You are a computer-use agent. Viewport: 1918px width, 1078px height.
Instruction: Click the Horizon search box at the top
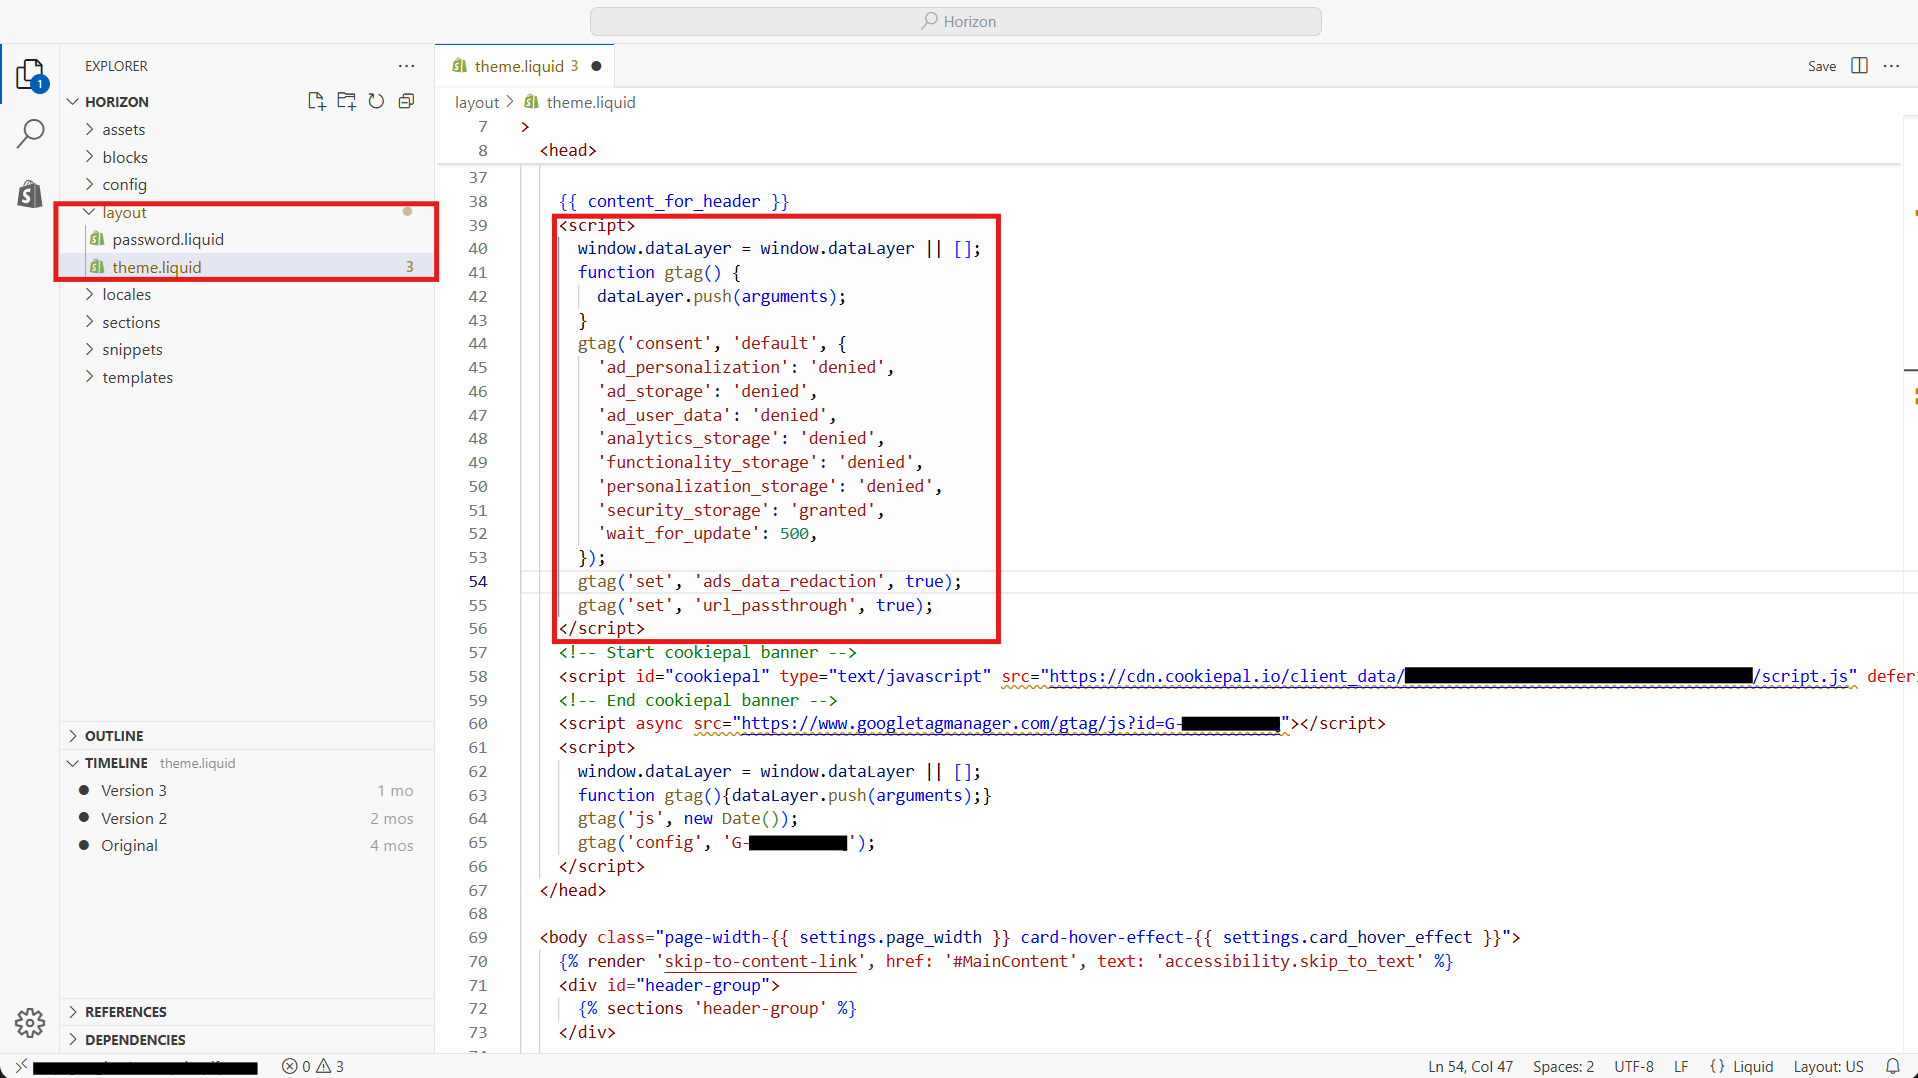[956, 20]
